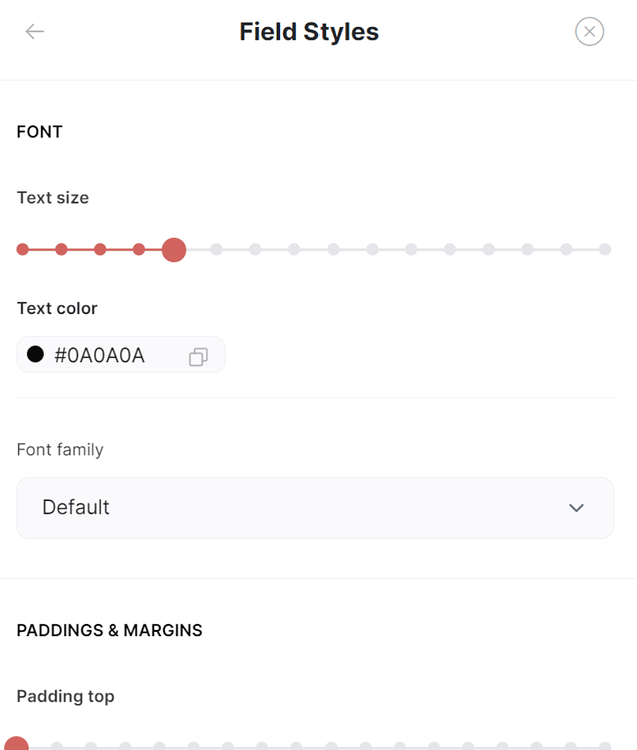
Task: Set text size to the third stop
Action: click(100, 249)
